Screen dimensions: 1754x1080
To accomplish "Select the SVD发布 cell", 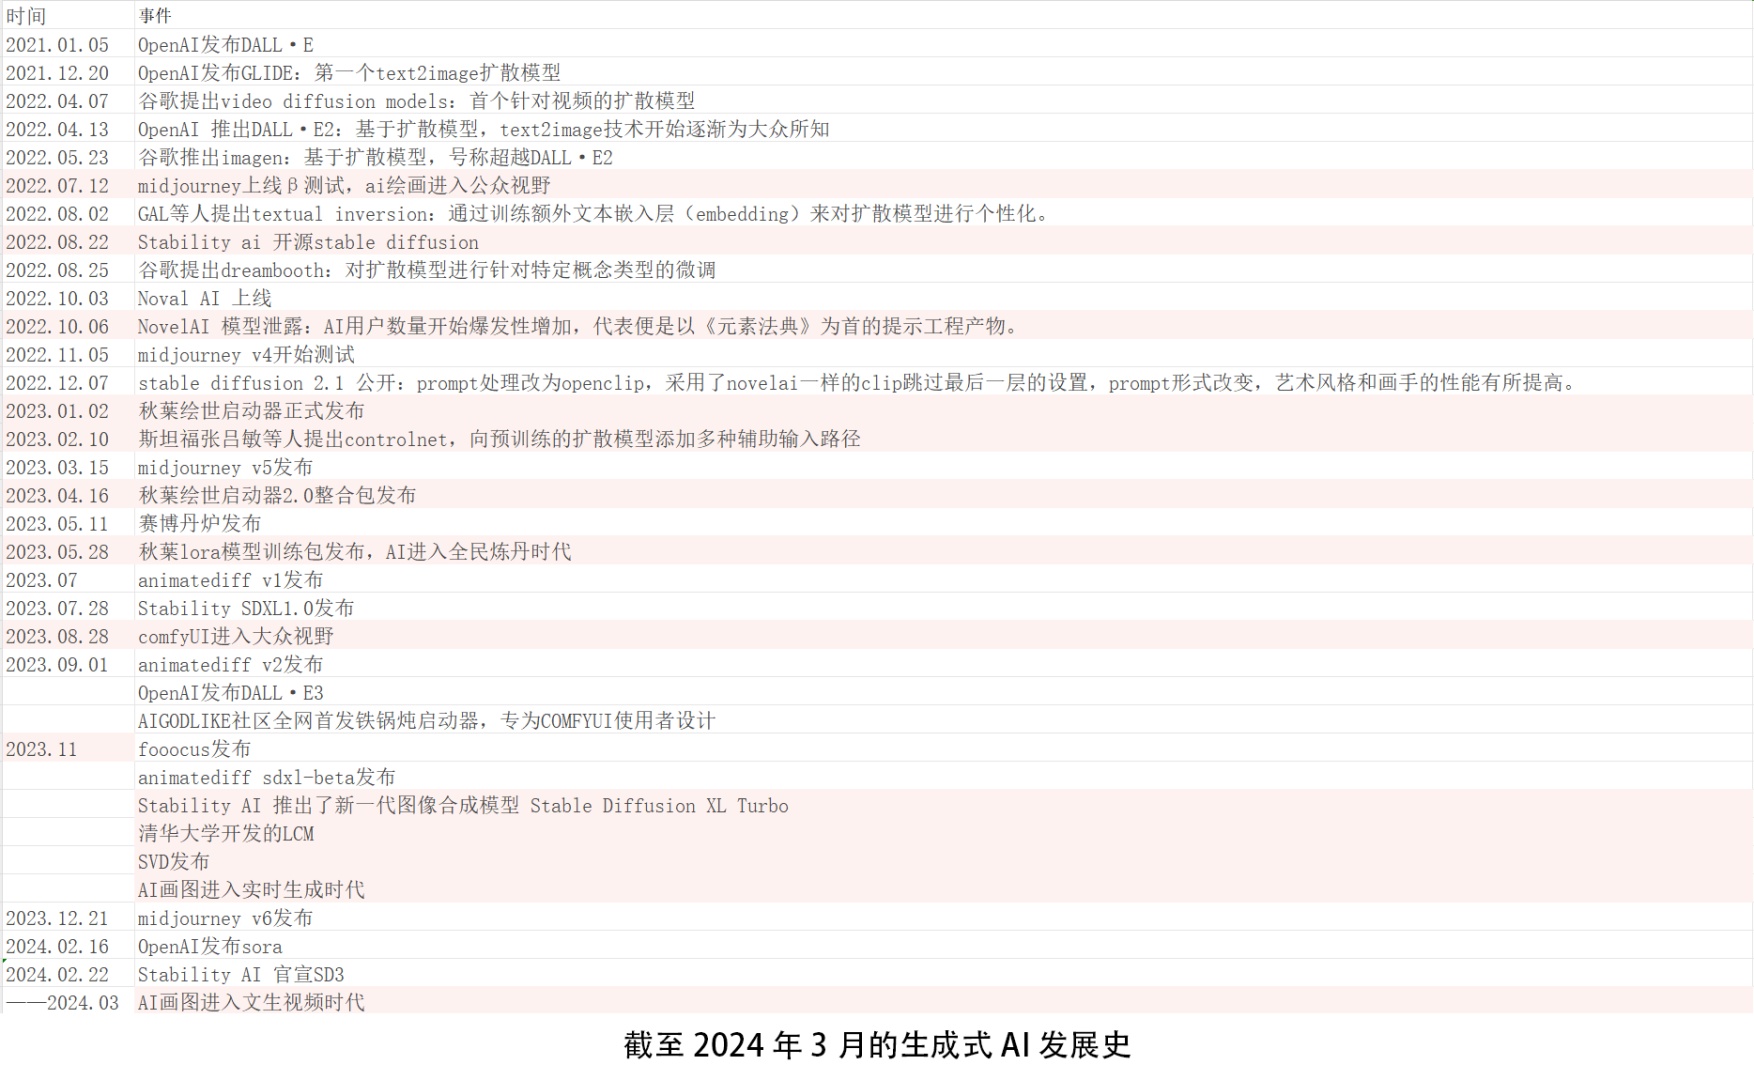I will (943, 861).
